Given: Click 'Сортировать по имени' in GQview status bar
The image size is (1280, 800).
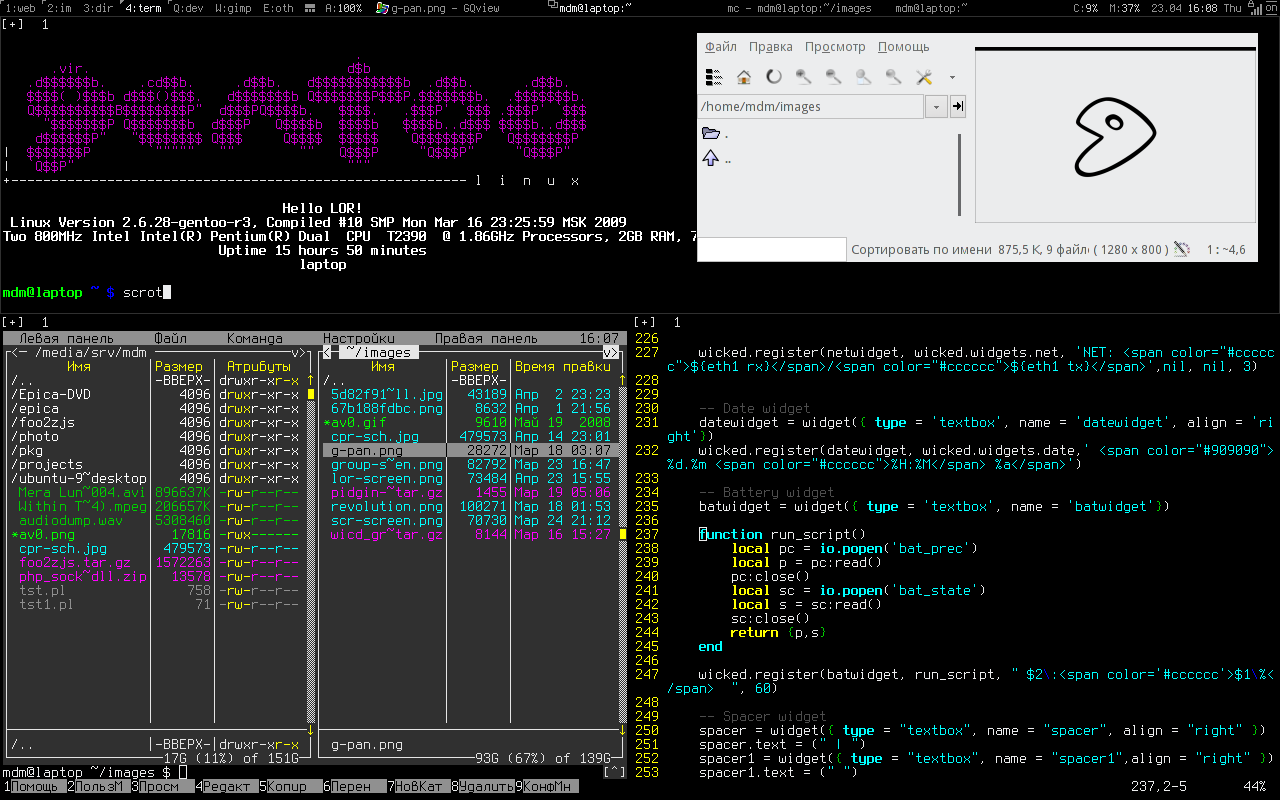Looking at the screenshot, I should tap(921, 249).
